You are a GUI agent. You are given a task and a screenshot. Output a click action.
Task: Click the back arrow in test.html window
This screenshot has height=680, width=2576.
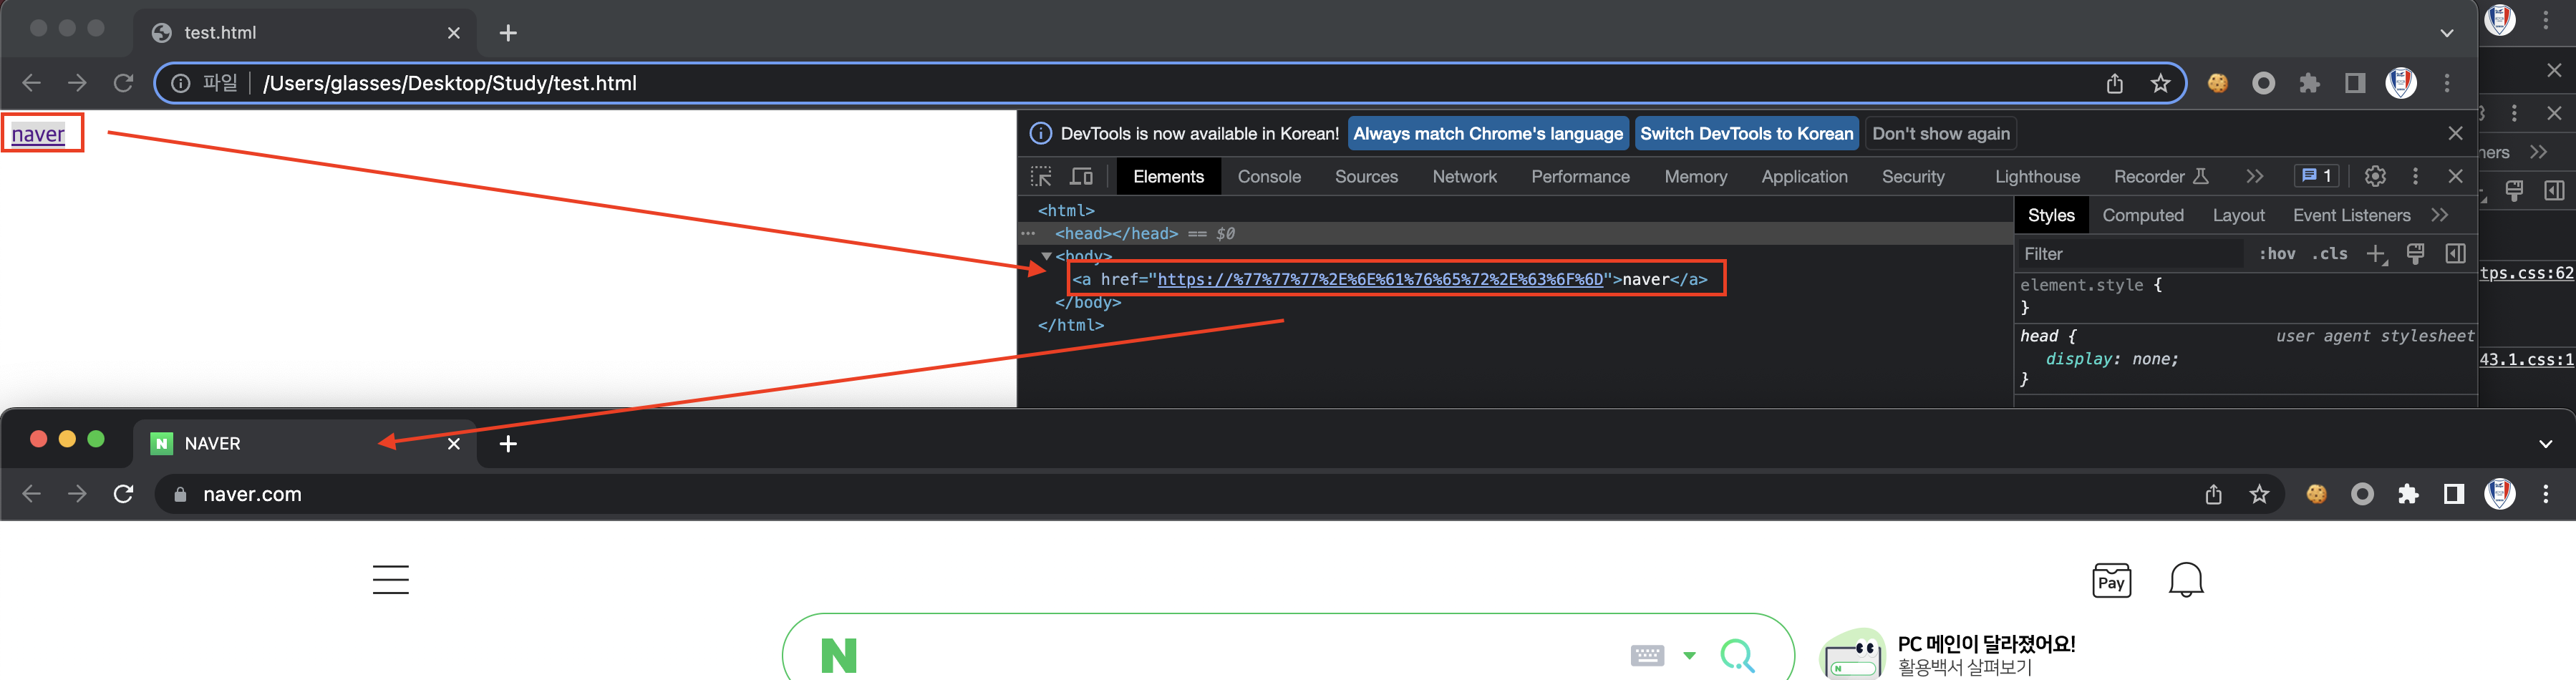pyautogui.click(x=31, y=83)
